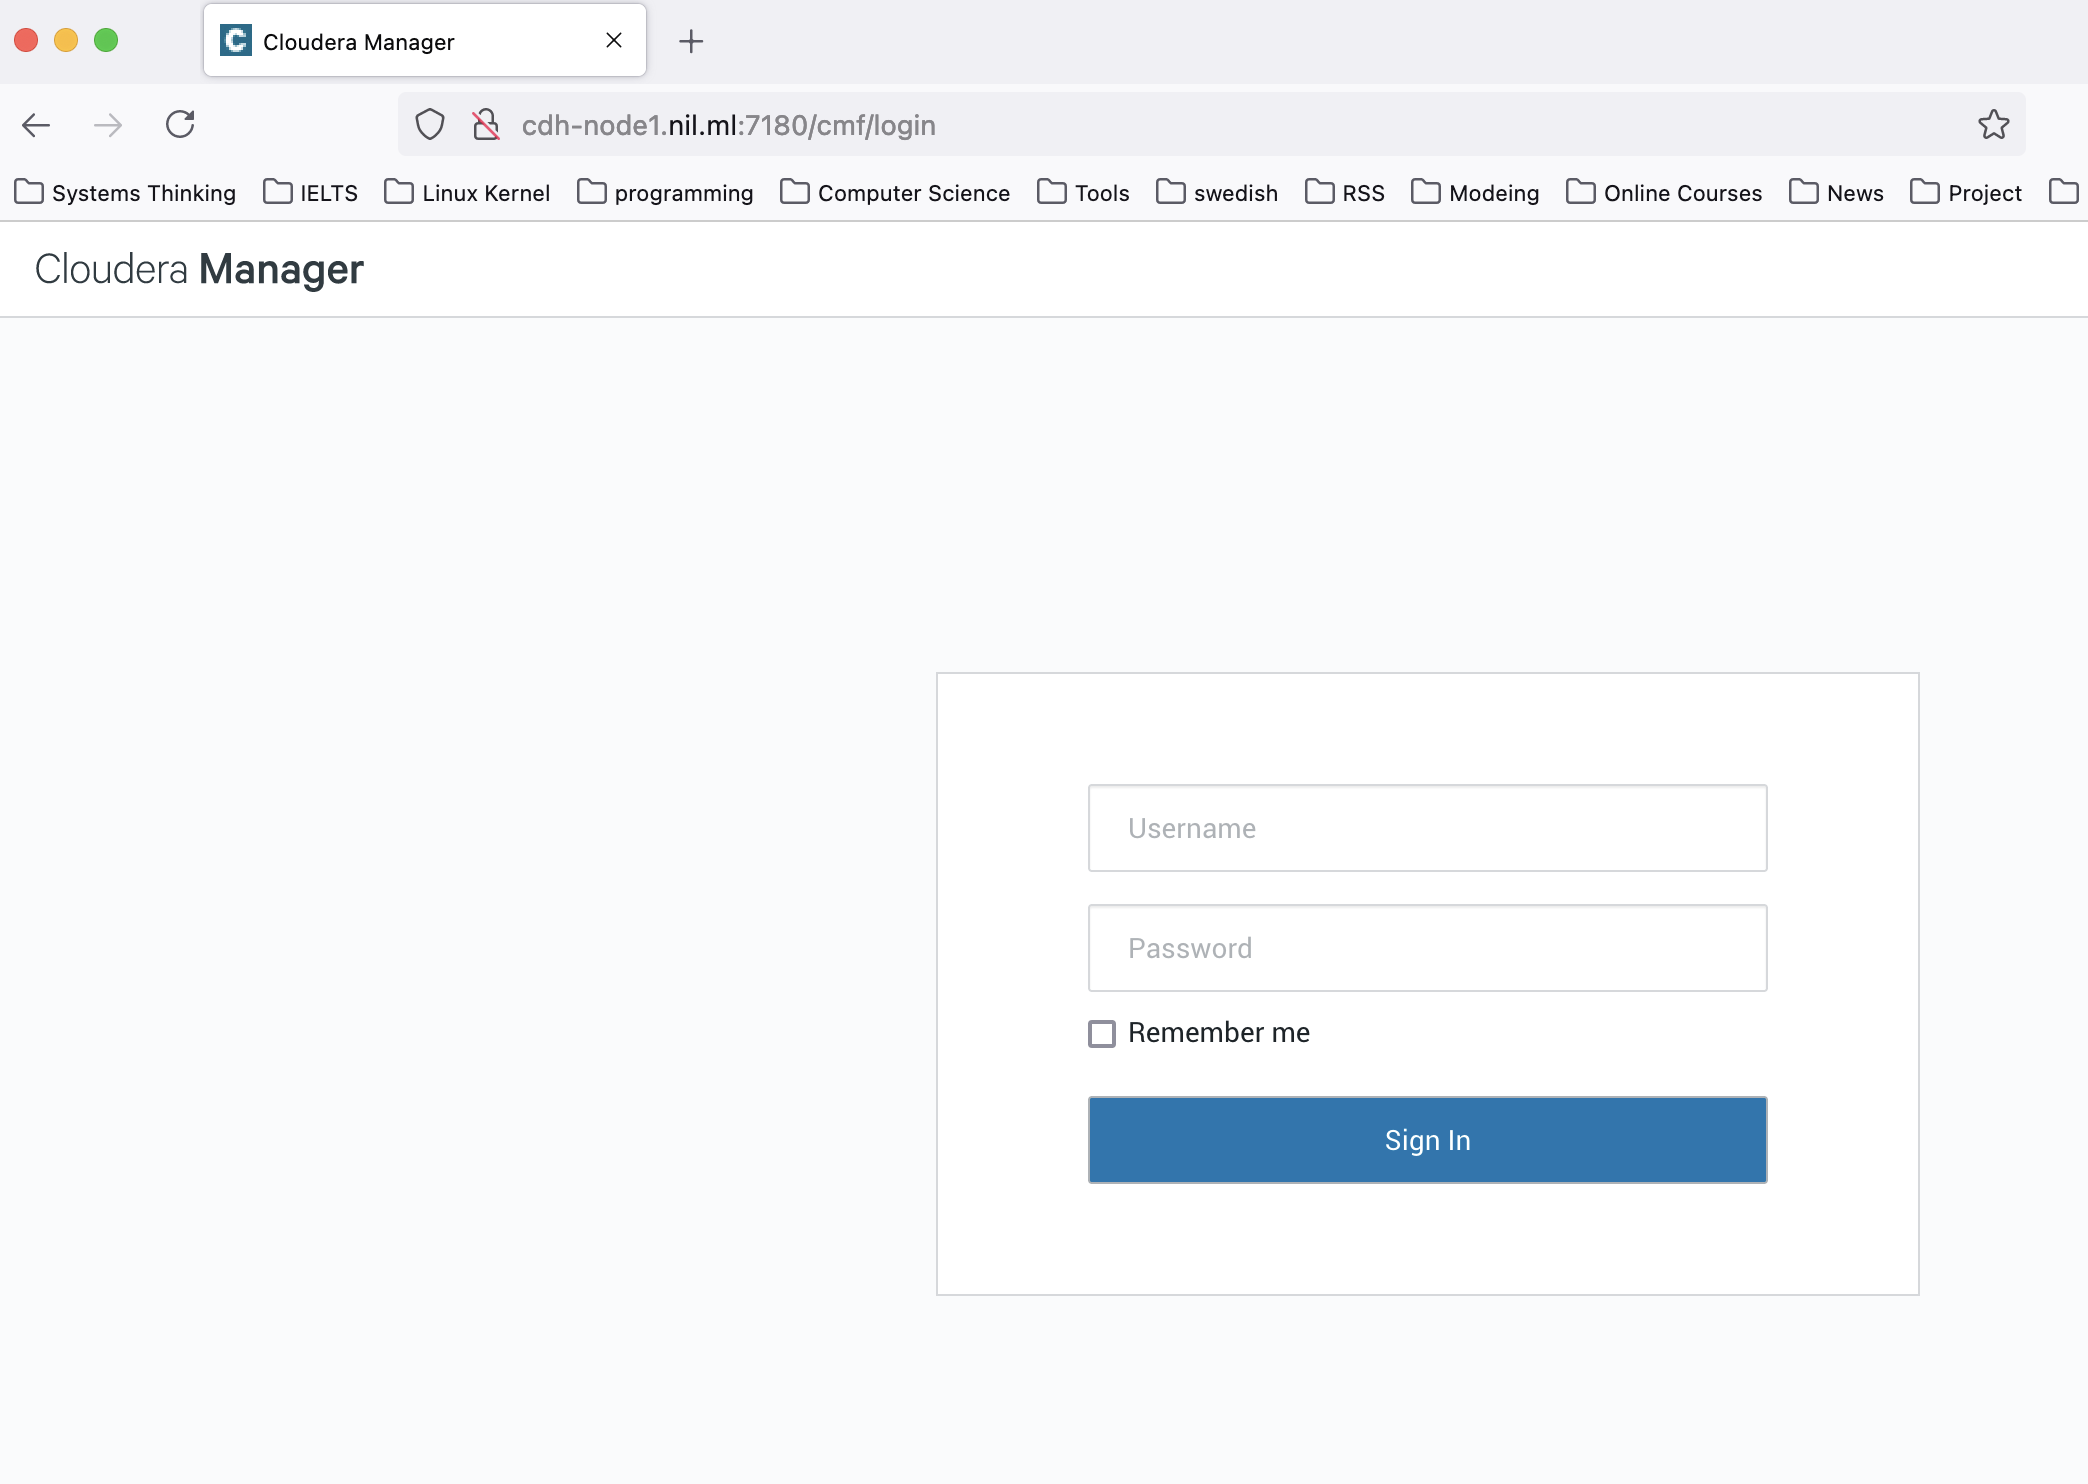Image resolution: width=2088 pixels, height=1484 pixels.
Task: Open the Modeing bookmarks folder
Action: coord(1475,192)
